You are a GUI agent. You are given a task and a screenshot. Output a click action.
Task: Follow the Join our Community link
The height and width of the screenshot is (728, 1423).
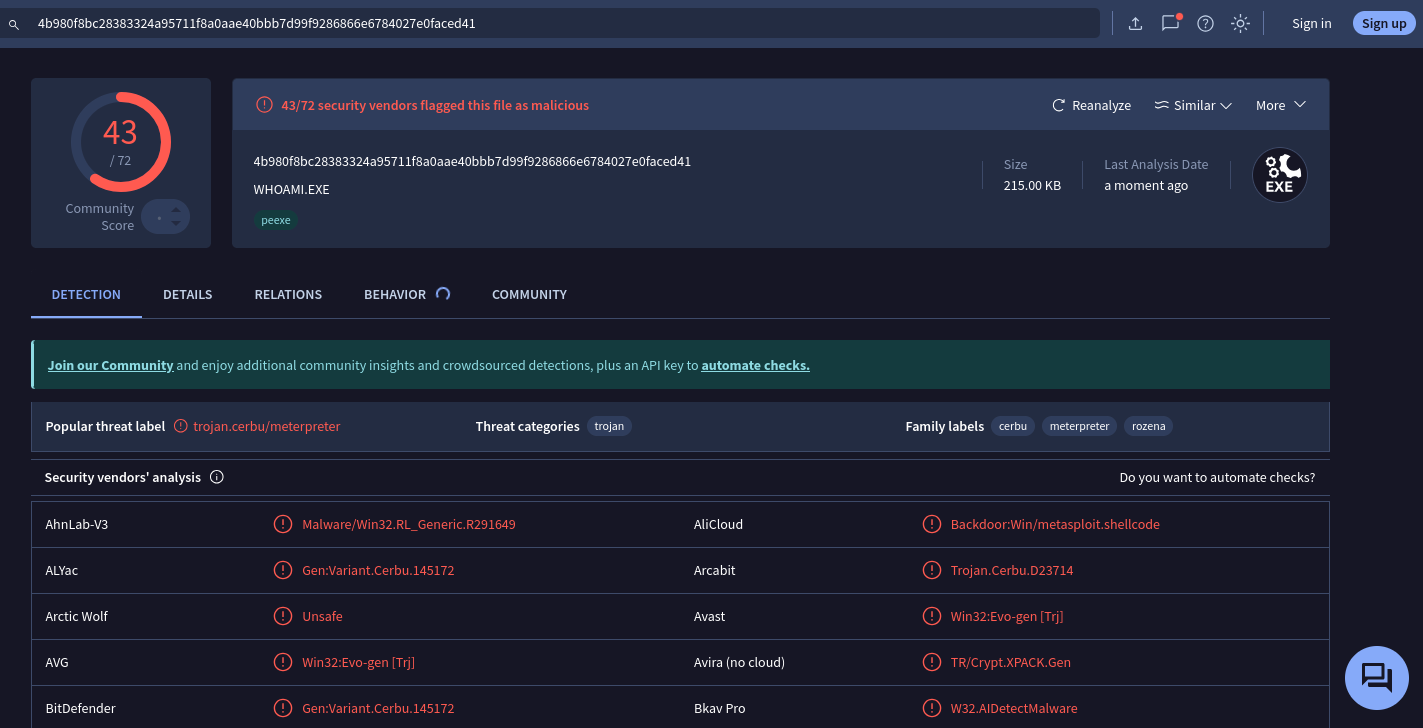[110, 365]
